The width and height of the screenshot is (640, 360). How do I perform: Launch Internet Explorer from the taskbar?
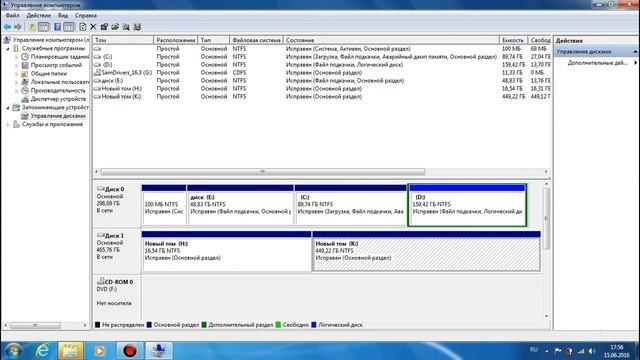42,351
